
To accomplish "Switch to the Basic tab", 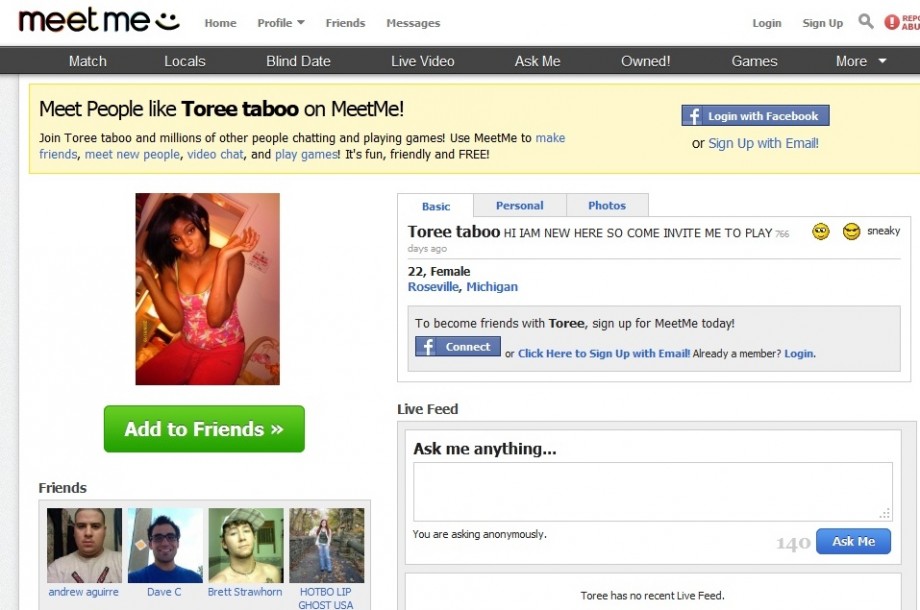I will 435,206.
